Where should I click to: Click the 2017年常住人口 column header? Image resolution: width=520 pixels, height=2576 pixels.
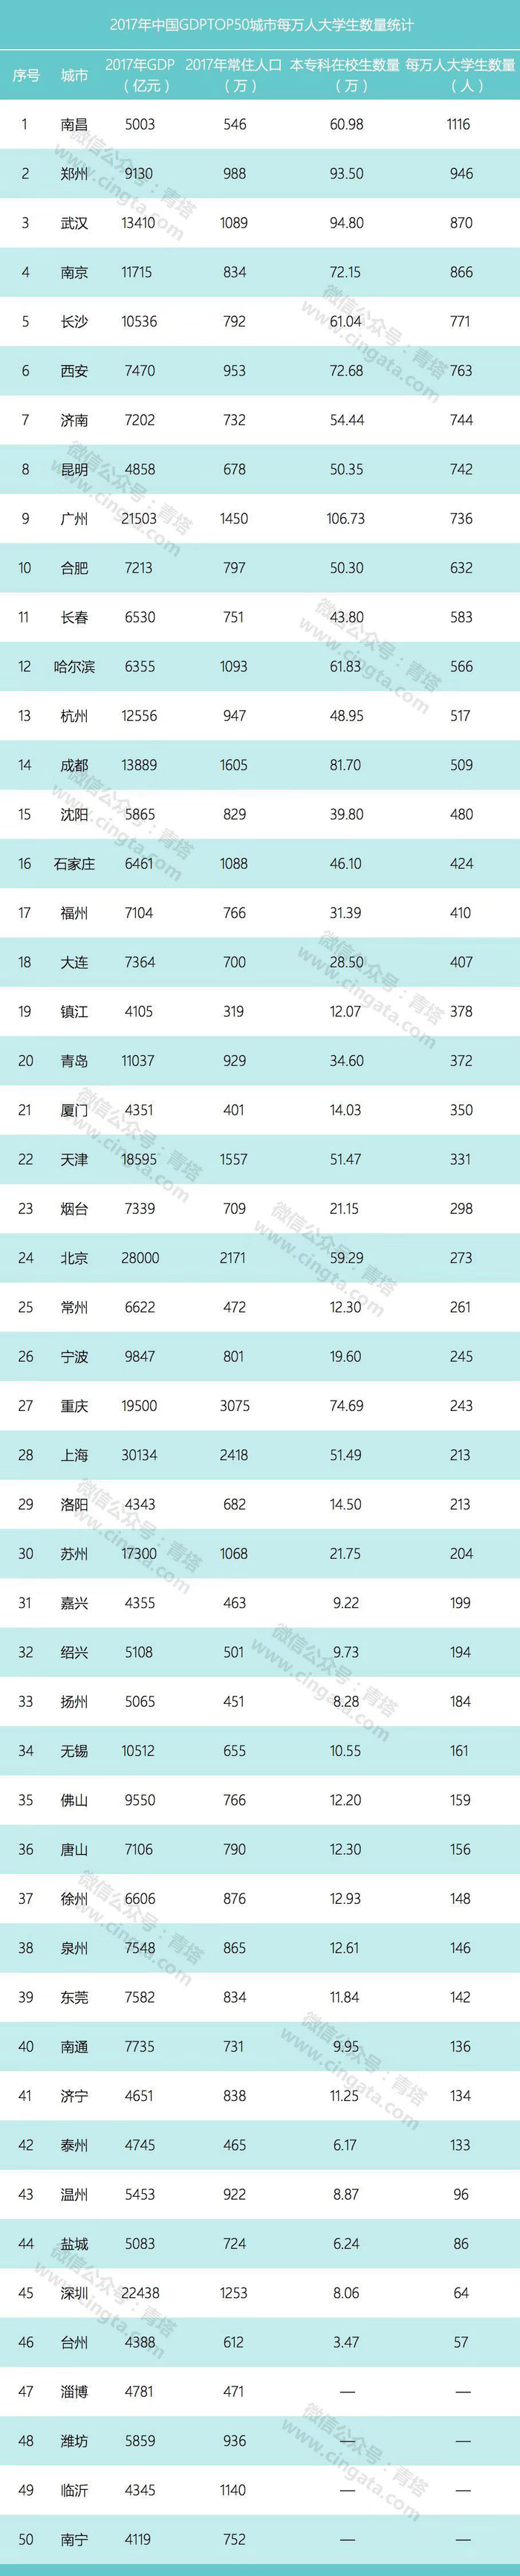click(234, 75)
